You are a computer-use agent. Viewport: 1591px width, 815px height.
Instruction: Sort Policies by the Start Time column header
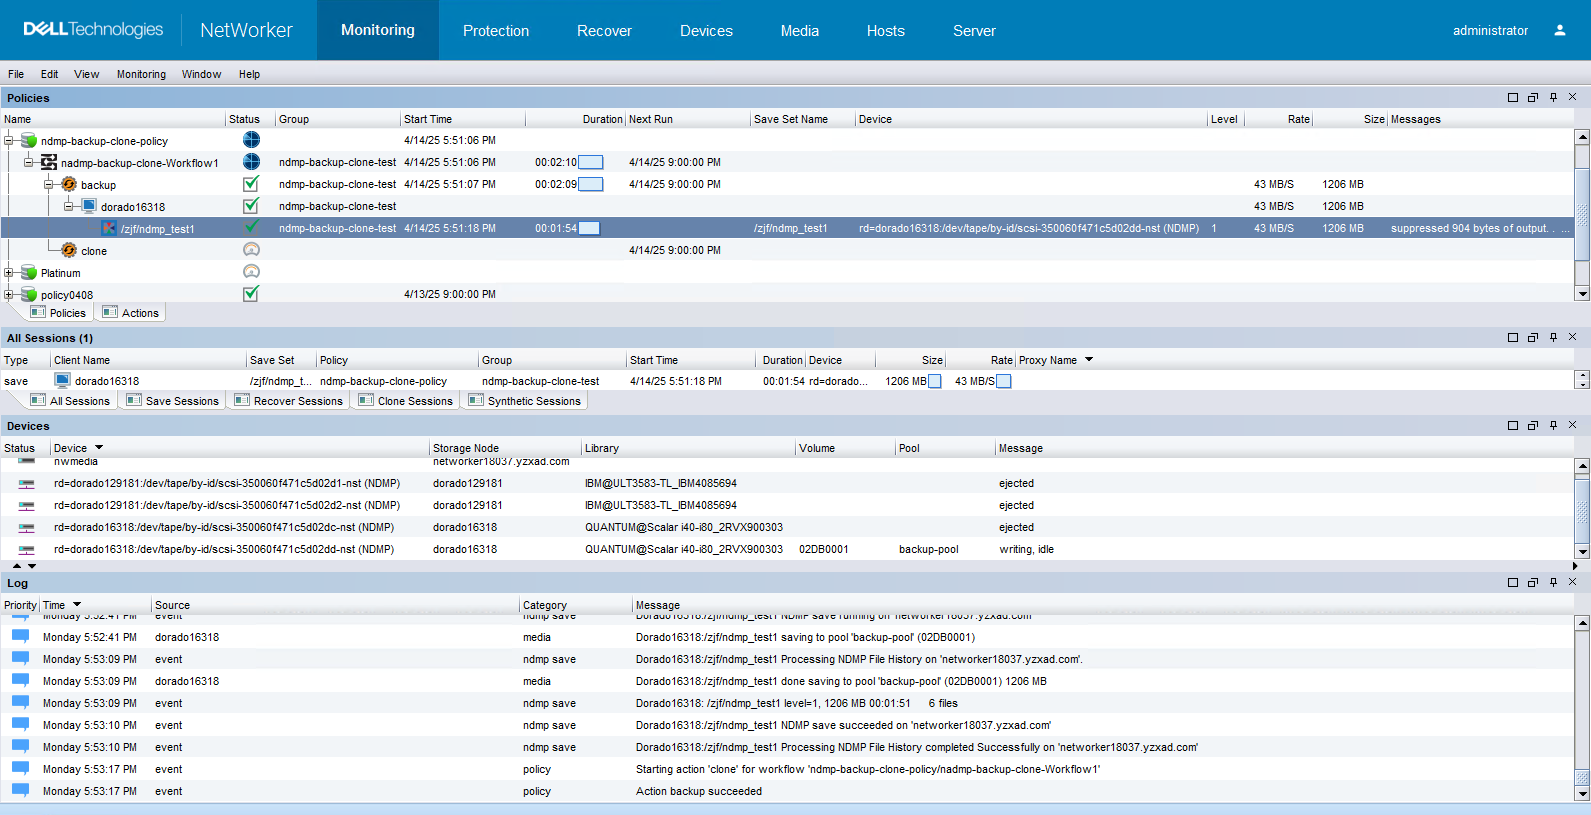tap(462, 119)
